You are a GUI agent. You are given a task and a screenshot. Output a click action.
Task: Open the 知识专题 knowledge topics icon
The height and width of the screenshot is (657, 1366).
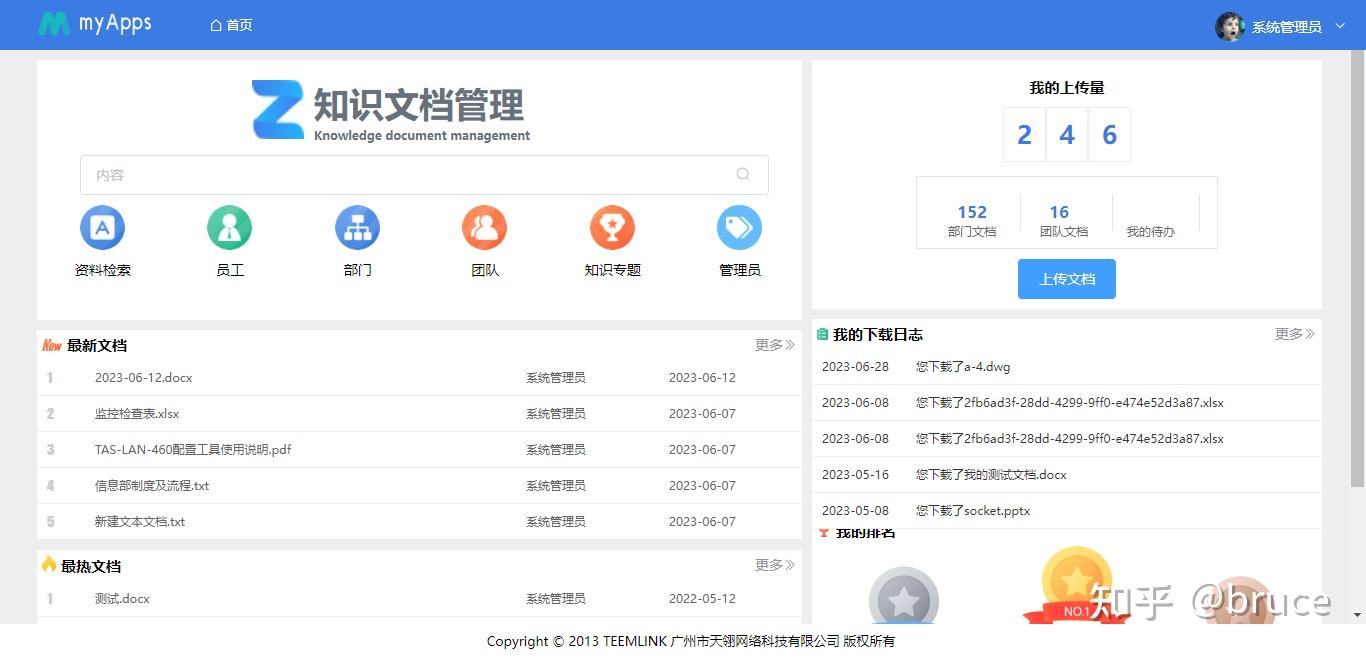[x=612, y=227]
